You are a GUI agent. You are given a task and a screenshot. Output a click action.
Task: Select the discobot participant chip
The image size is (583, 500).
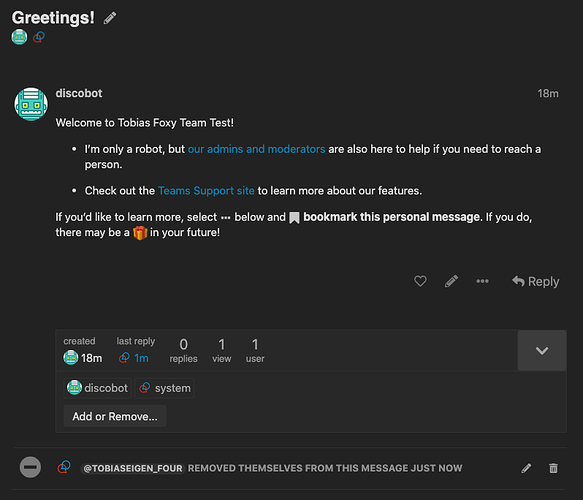click(x=97, y=388)
